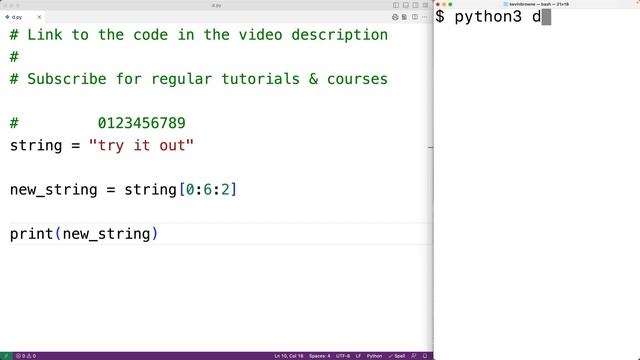Toggle secondary side bar layout icon

point(416,5)
